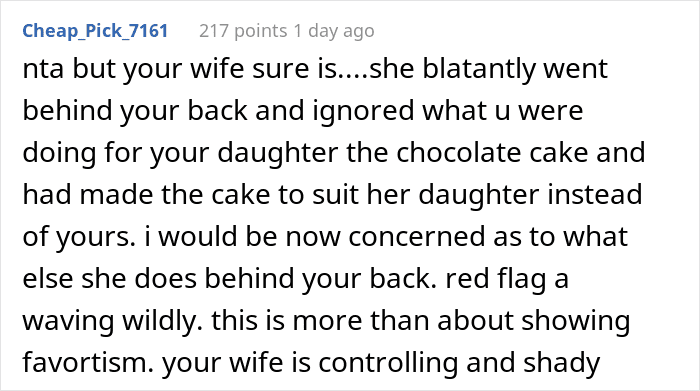Click the word 'ignored' in second line
Image resolution: width=700 pixels, height=391 pixels.
point(363,111)
